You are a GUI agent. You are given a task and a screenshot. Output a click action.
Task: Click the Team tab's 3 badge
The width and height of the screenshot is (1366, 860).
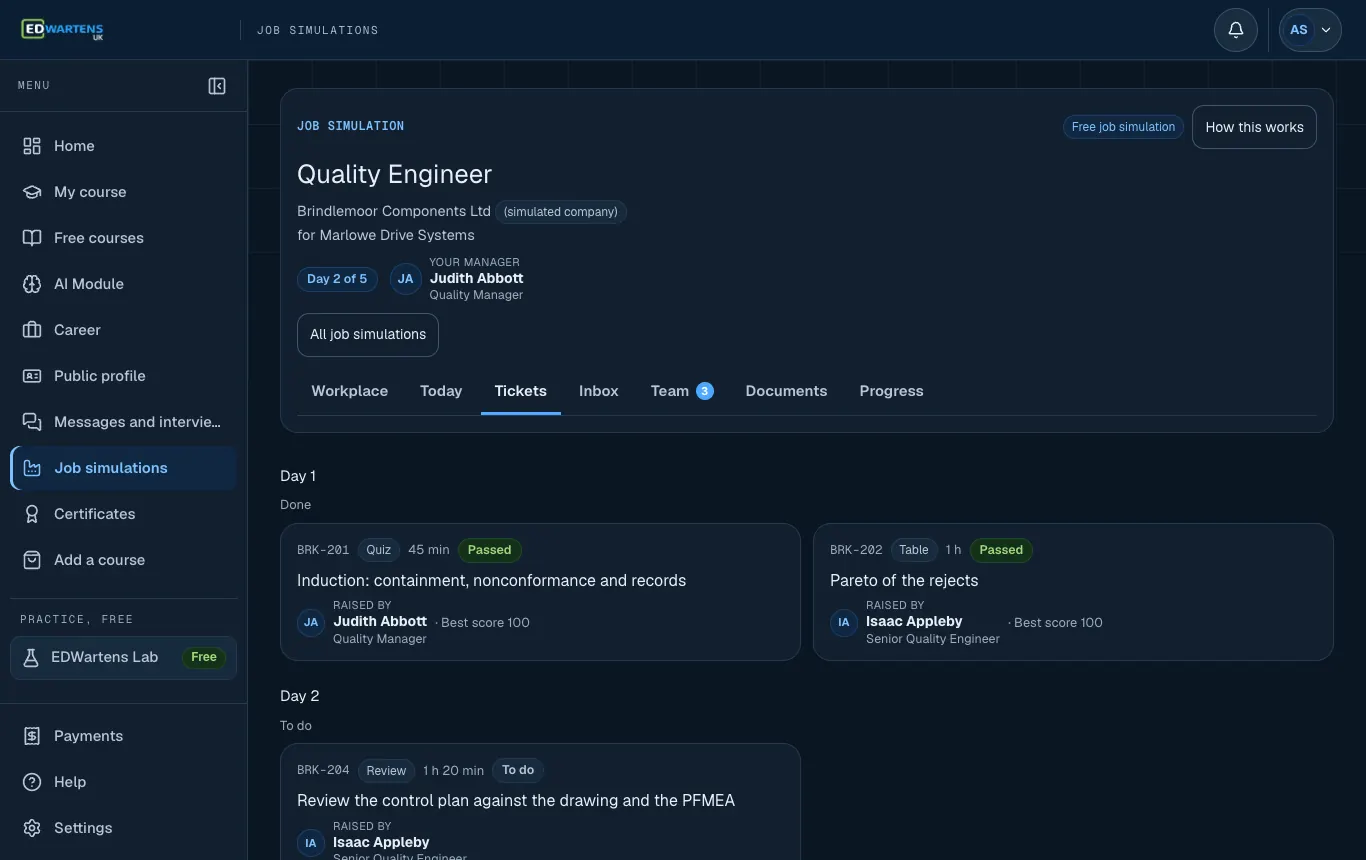tap(705, 391)
